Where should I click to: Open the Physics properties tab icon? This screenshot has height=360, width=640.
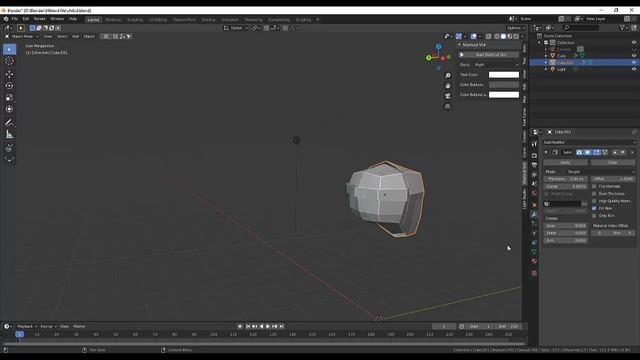(x=534, y=233)
